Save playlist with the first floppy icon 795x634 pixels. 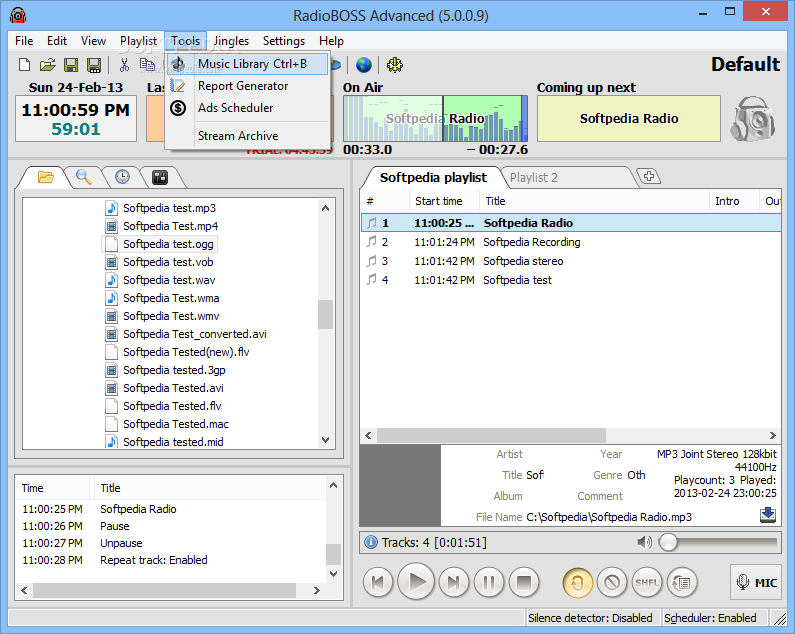70,65
